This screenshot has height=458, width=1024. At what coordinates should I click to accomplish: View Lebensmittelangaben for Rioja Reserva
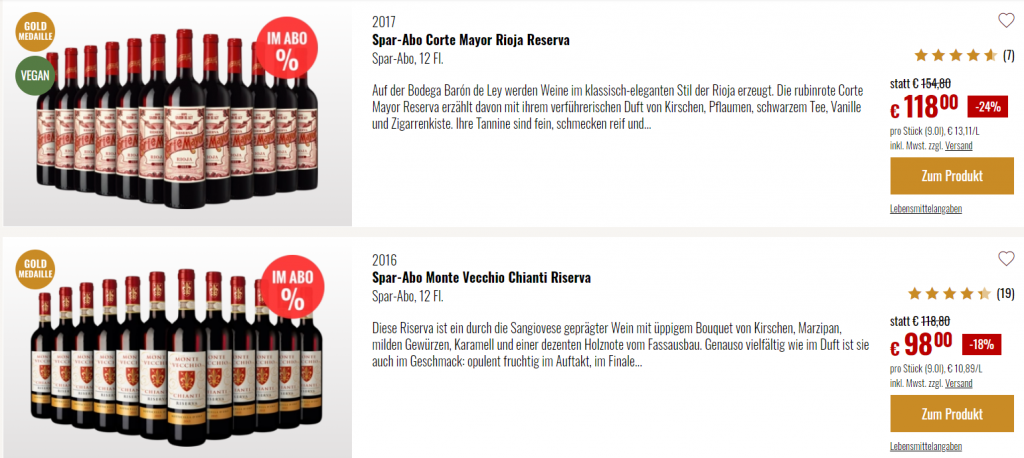(x=925, y=208)
